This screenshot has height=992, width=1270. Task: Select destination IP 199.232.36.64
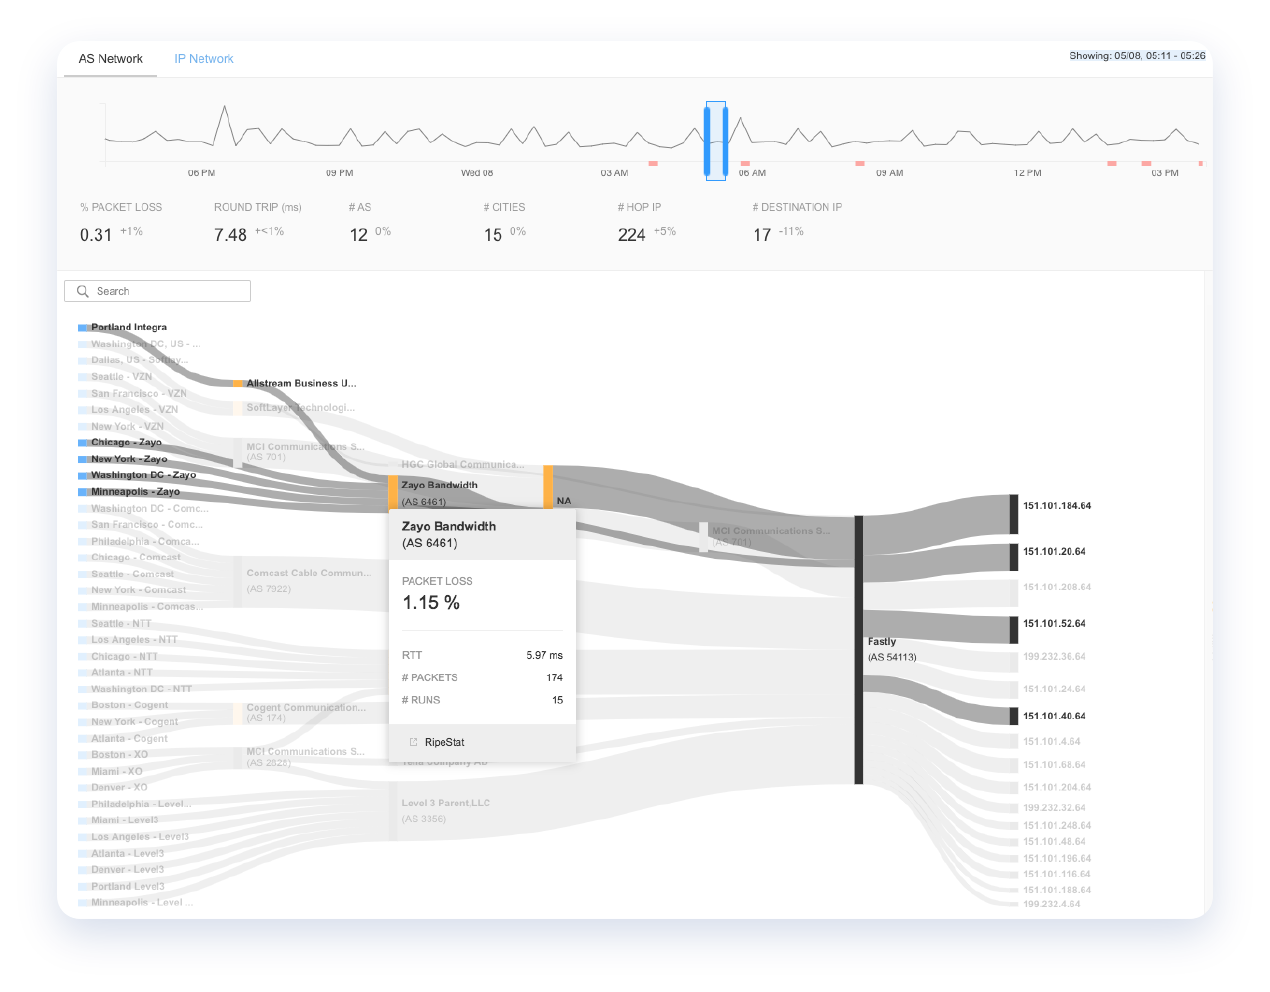point(1054,657)
